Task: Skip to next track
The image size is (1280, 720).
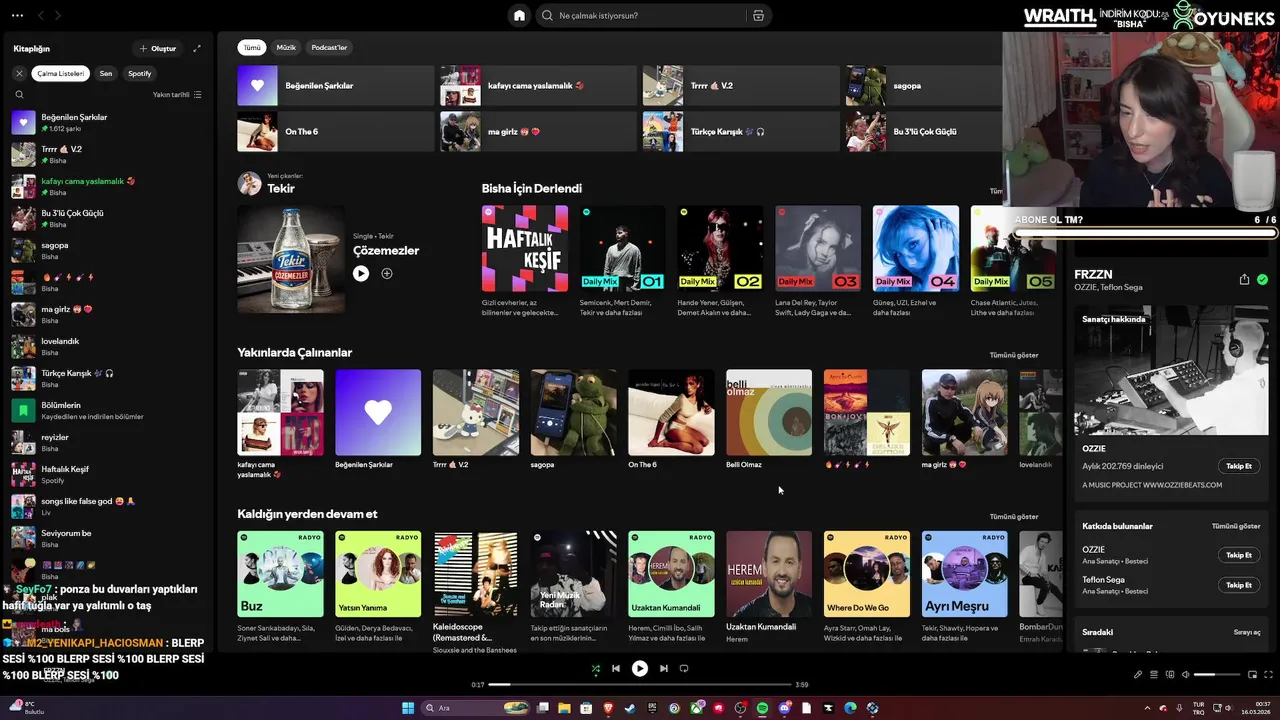Action: [x=663, y=668]
